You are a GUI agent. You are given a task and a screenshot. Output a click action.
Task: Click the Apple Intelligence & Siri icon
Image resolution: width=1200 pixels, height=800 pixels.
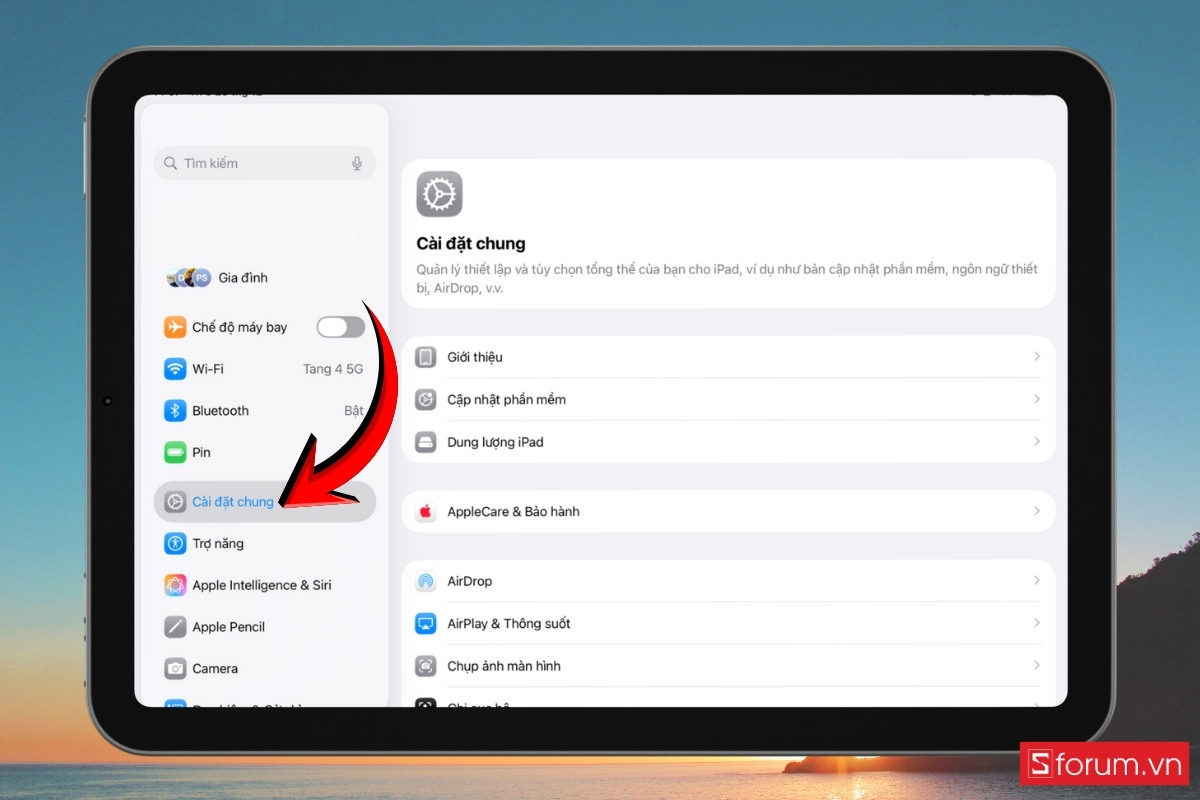(x=175, y=586)
